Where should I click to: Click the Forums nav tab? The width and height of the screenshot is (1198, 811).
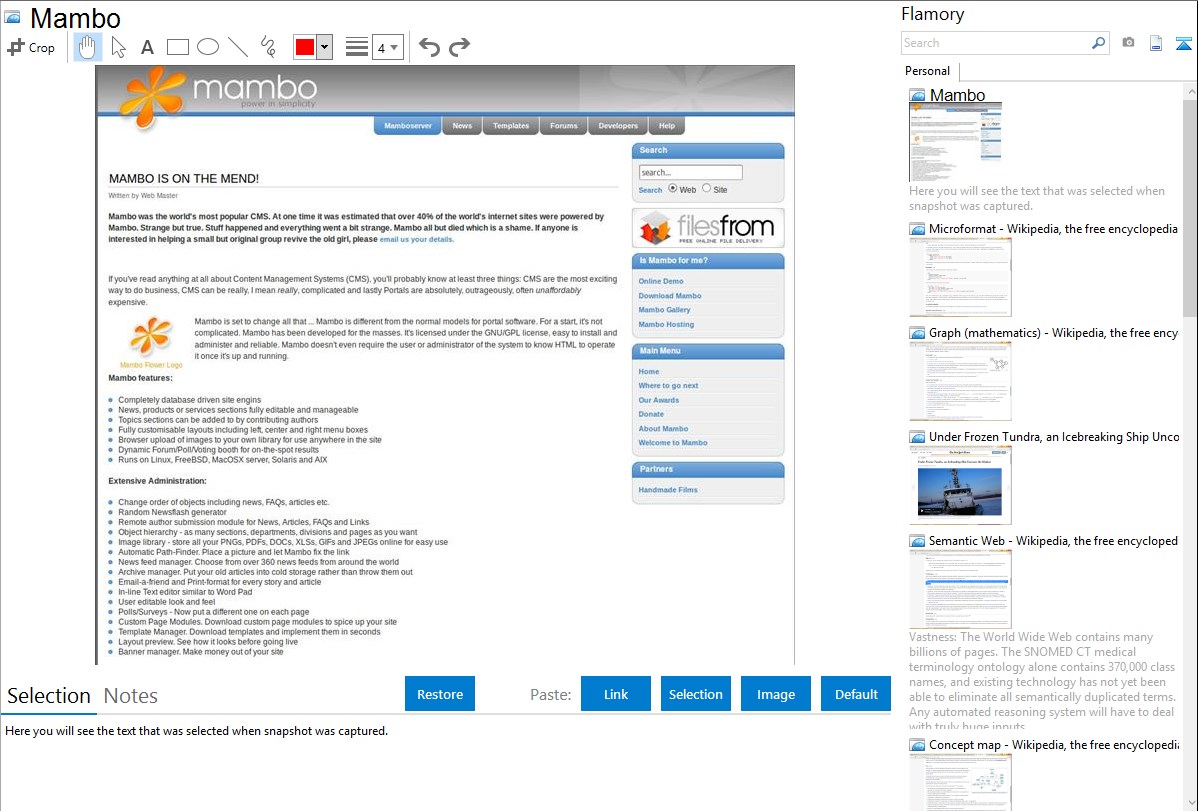(564, 125)
